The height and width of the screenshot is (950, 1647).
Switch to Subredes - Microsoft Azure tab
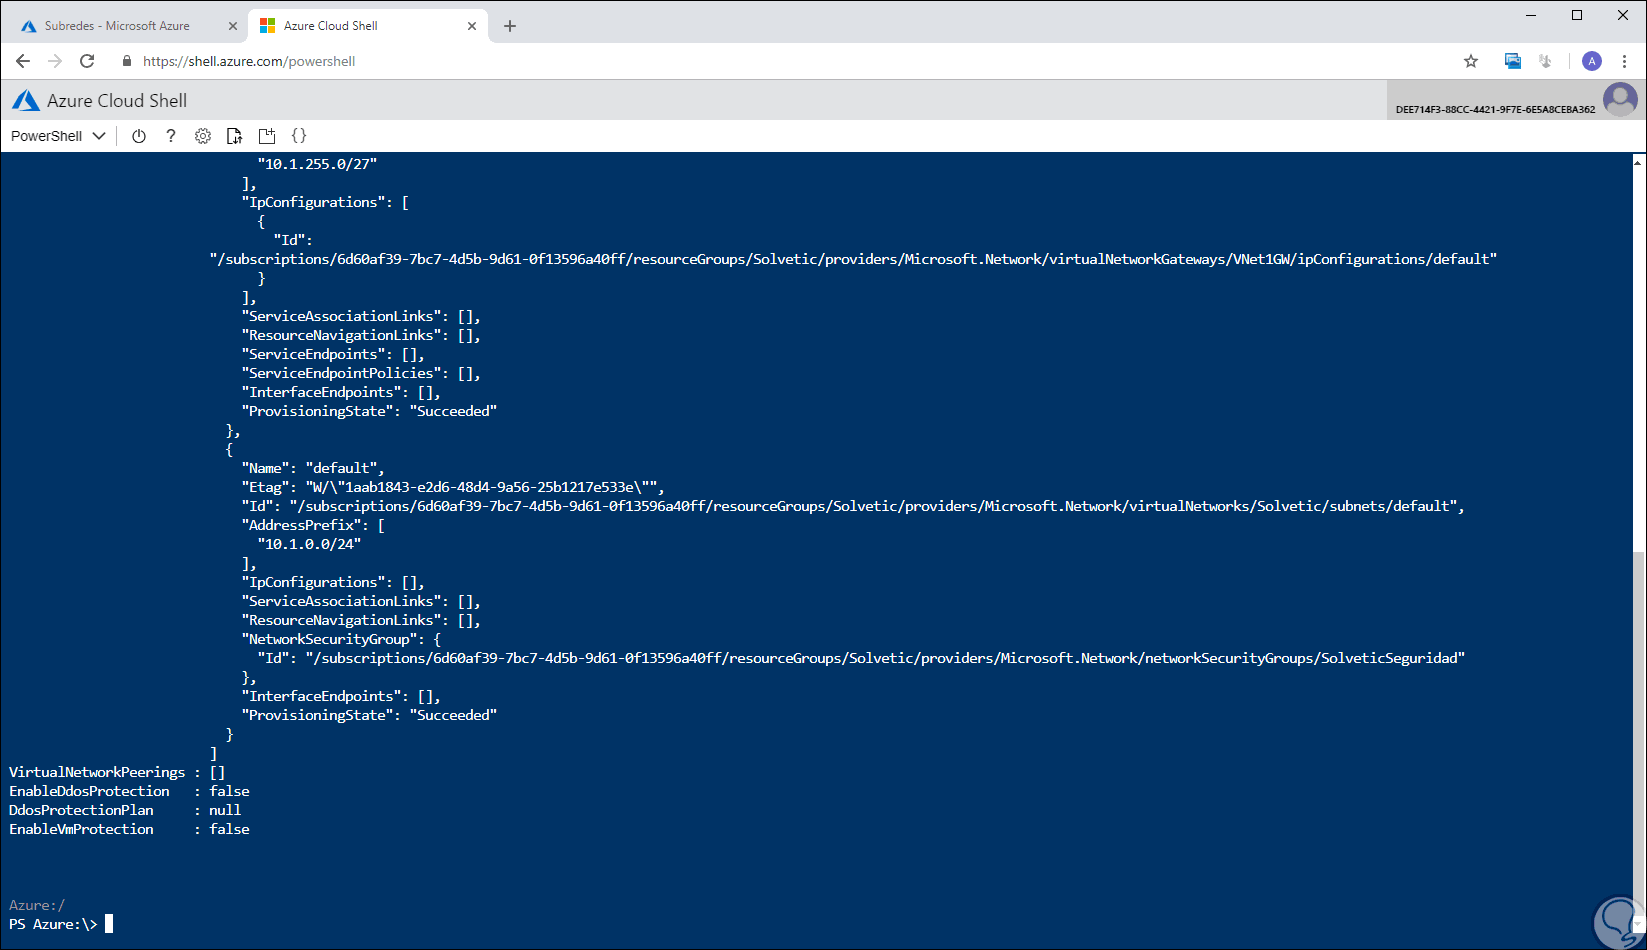click(x=117, y=26)
